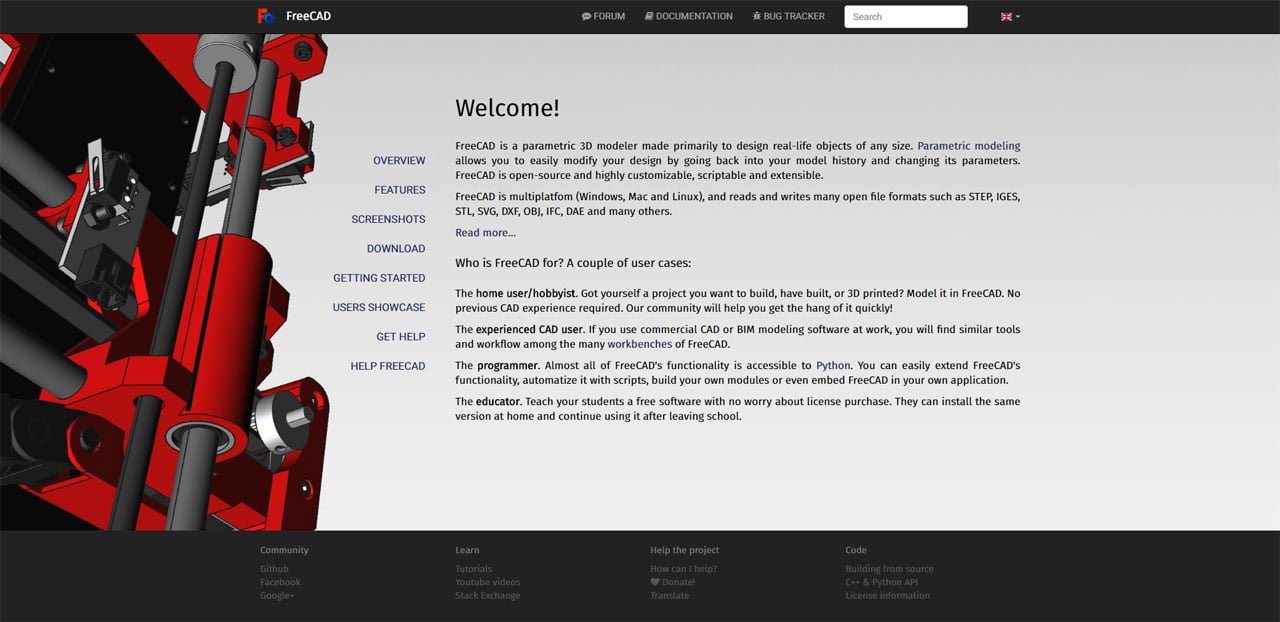Go to the SCREENSHOTS section
1280x622 pixels.
(388, 219)
